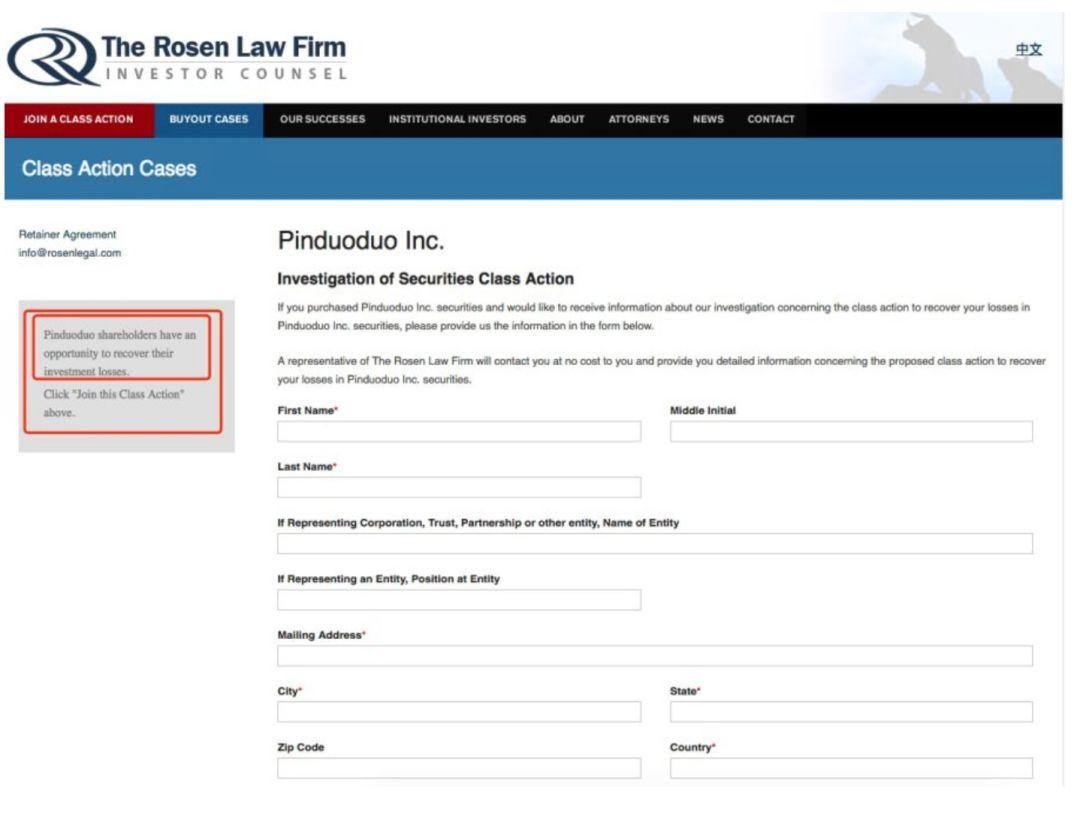Image resolution: width=1080 pixels, height=823 pixels.
Task: Focus the First Name input field
Action: [x=459, y=432]
